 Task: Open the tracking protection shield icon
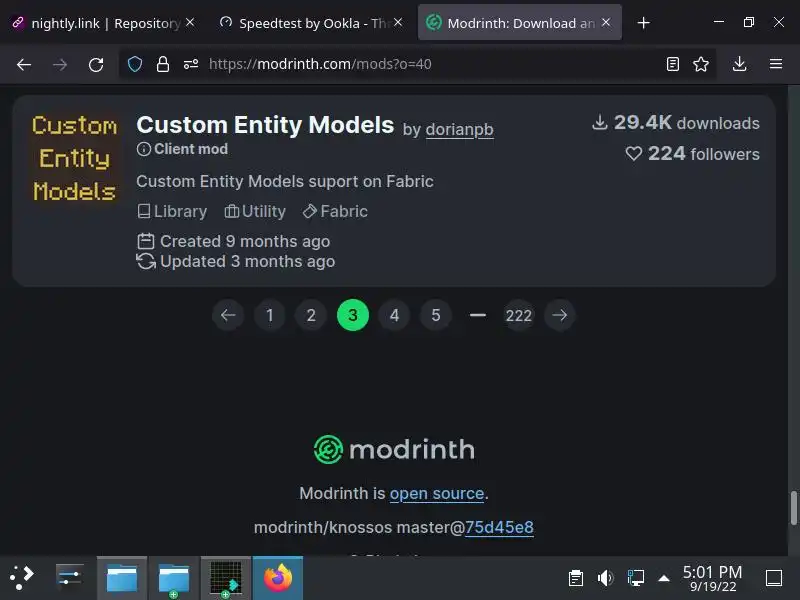pyautogui.click(x=135, y=64)
